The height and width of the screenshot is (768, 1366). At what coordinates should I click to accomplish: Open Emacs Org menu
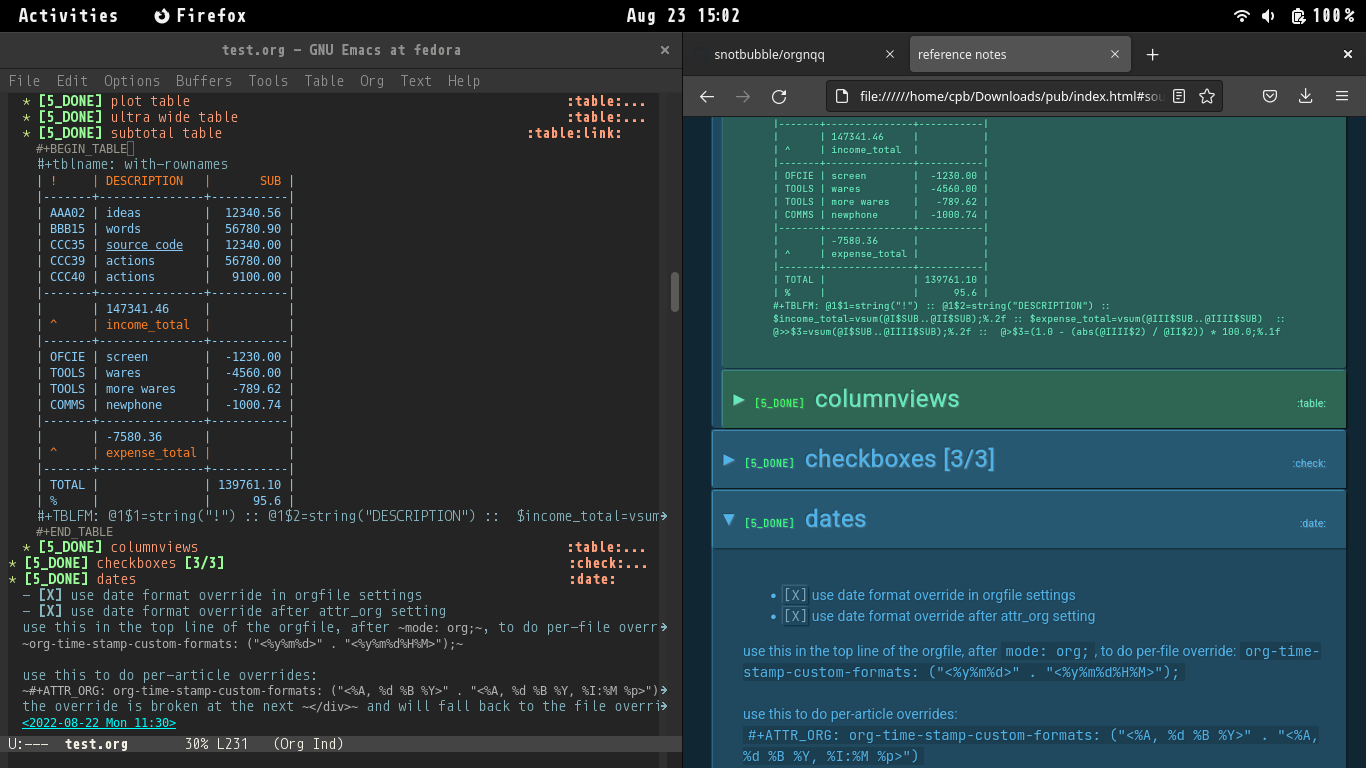pyautogui.click(x=372, y=81)
